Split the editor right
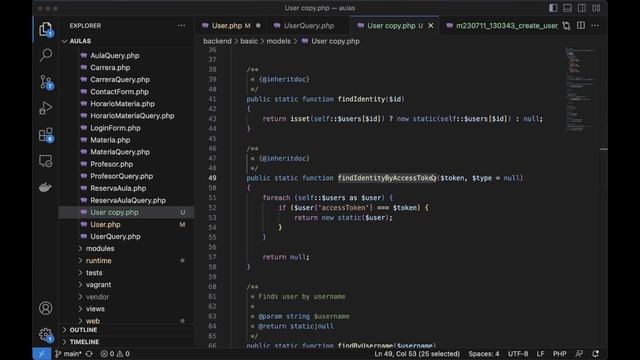The image size is (640, 360). click(581, 26)
